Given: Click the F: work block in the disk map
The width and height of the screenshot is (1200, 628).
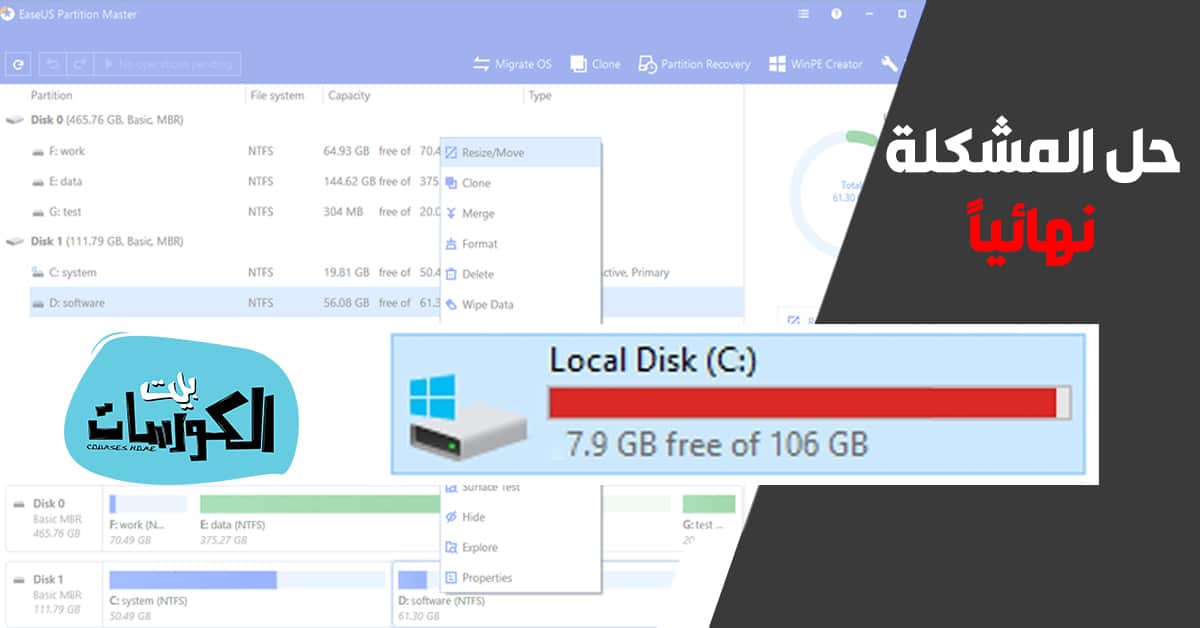Looking at the screenshot, I should tap(148, 518).
